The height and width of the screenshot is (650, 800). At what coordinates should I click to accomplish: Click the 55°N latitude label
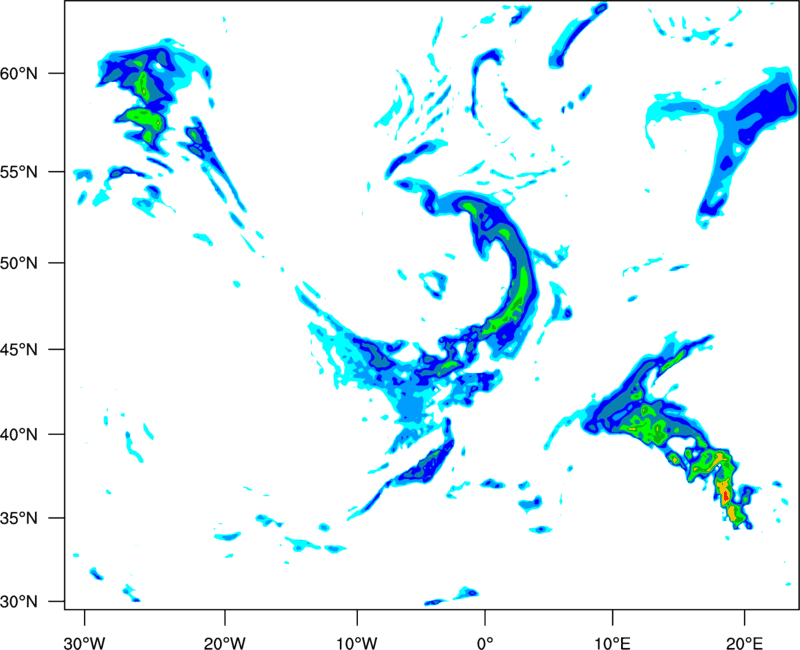19,172
